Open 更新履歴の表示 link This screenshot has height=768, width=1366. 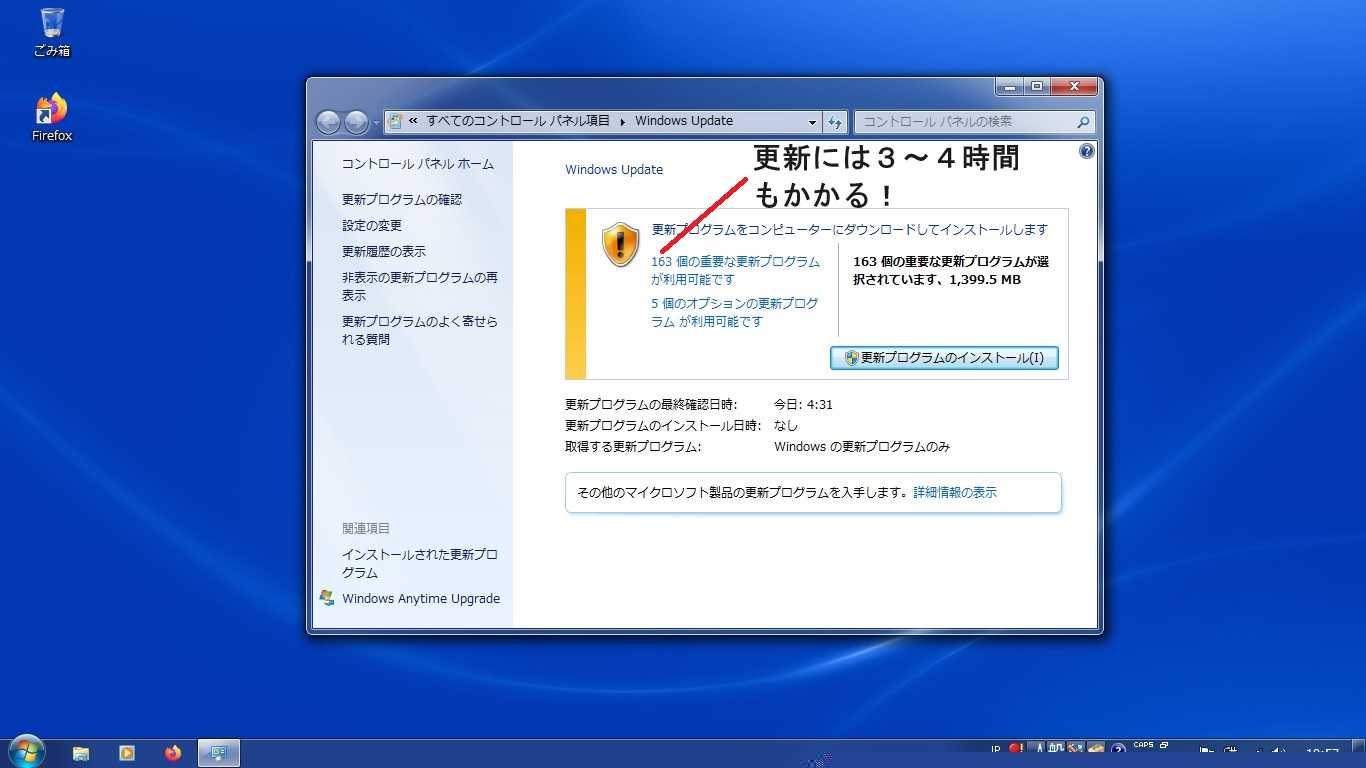[384, 252]
